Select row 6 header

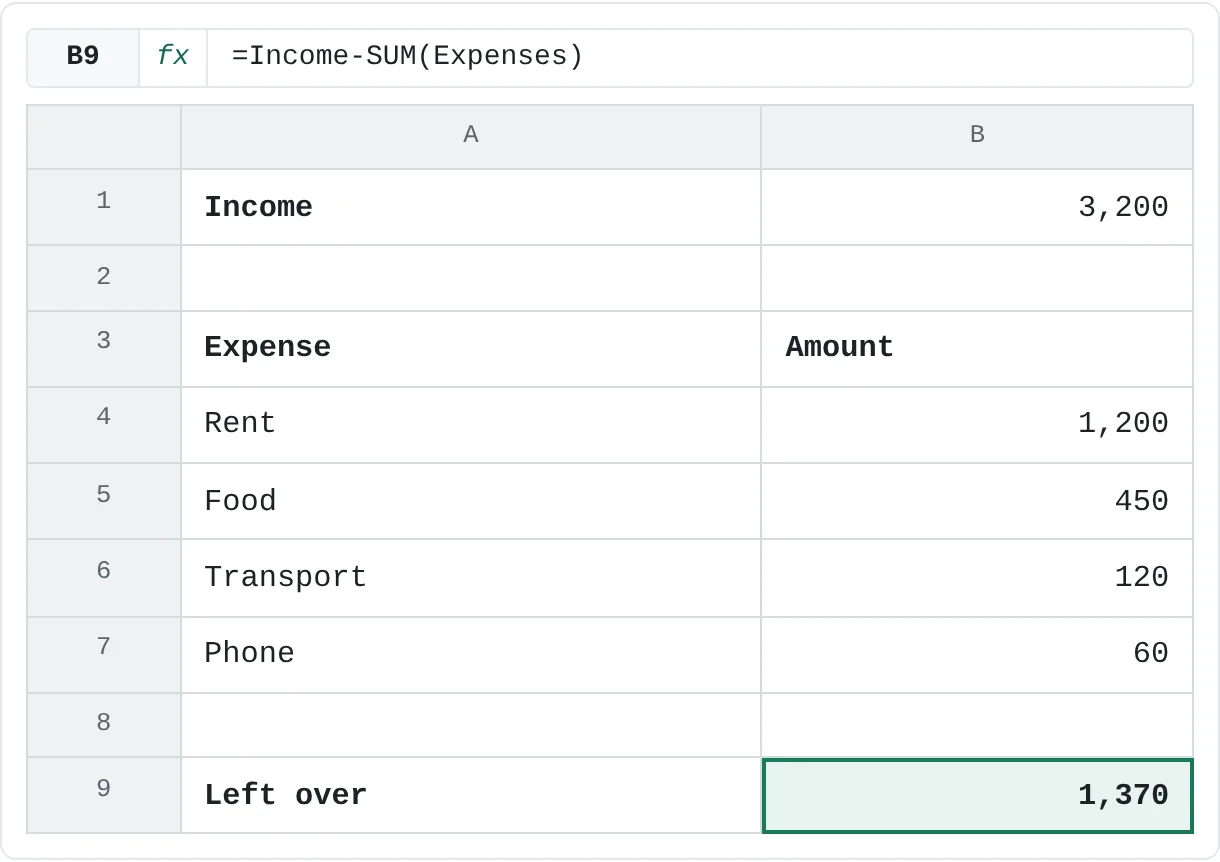click(x=104, y=578)
